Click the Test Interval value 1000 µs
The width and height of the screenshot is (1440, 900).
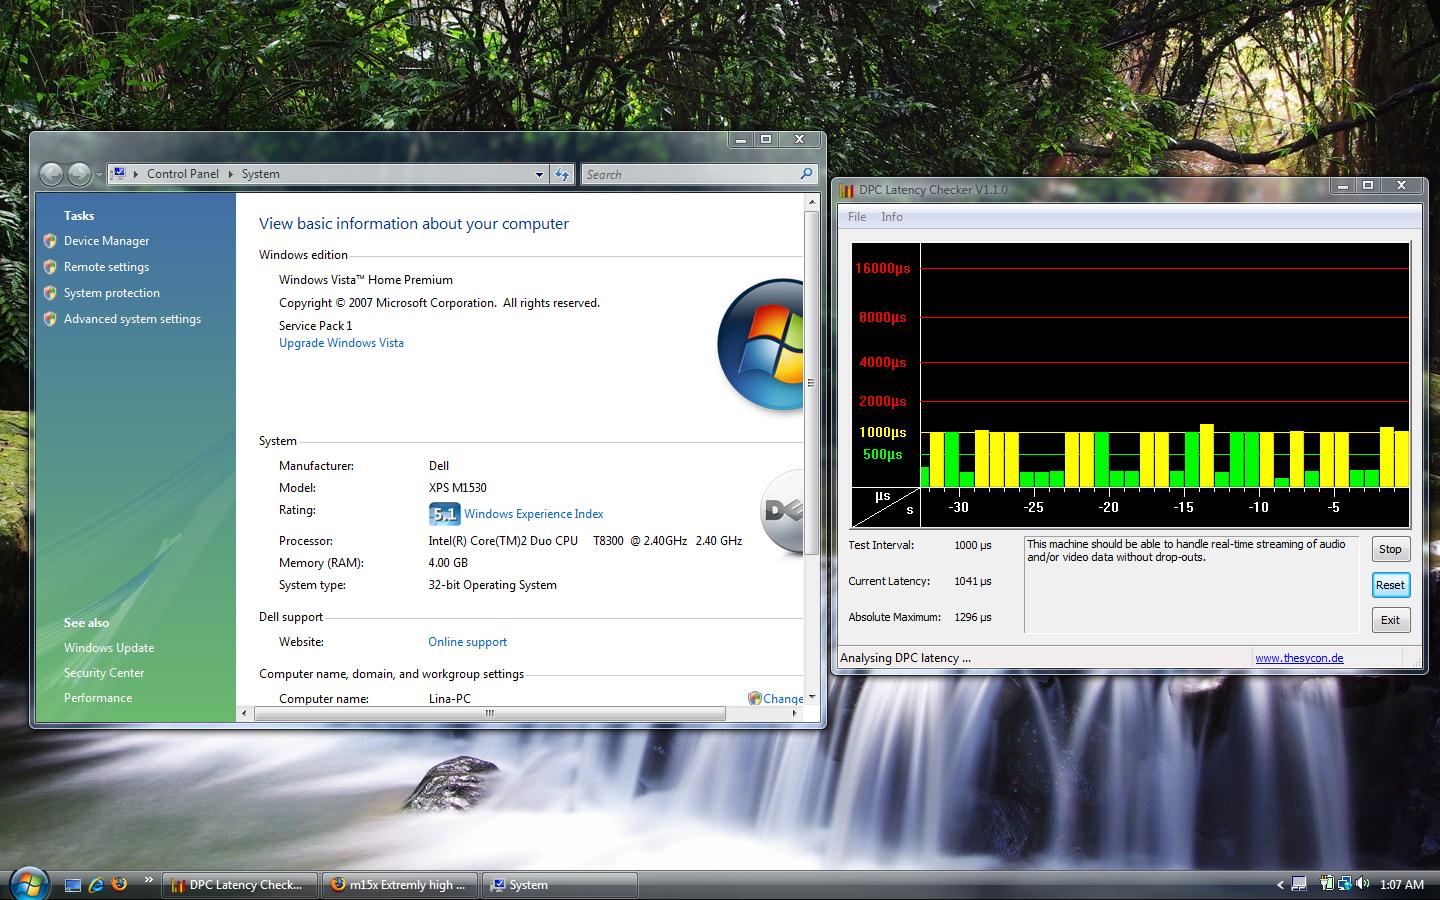[x=973, y=545]
